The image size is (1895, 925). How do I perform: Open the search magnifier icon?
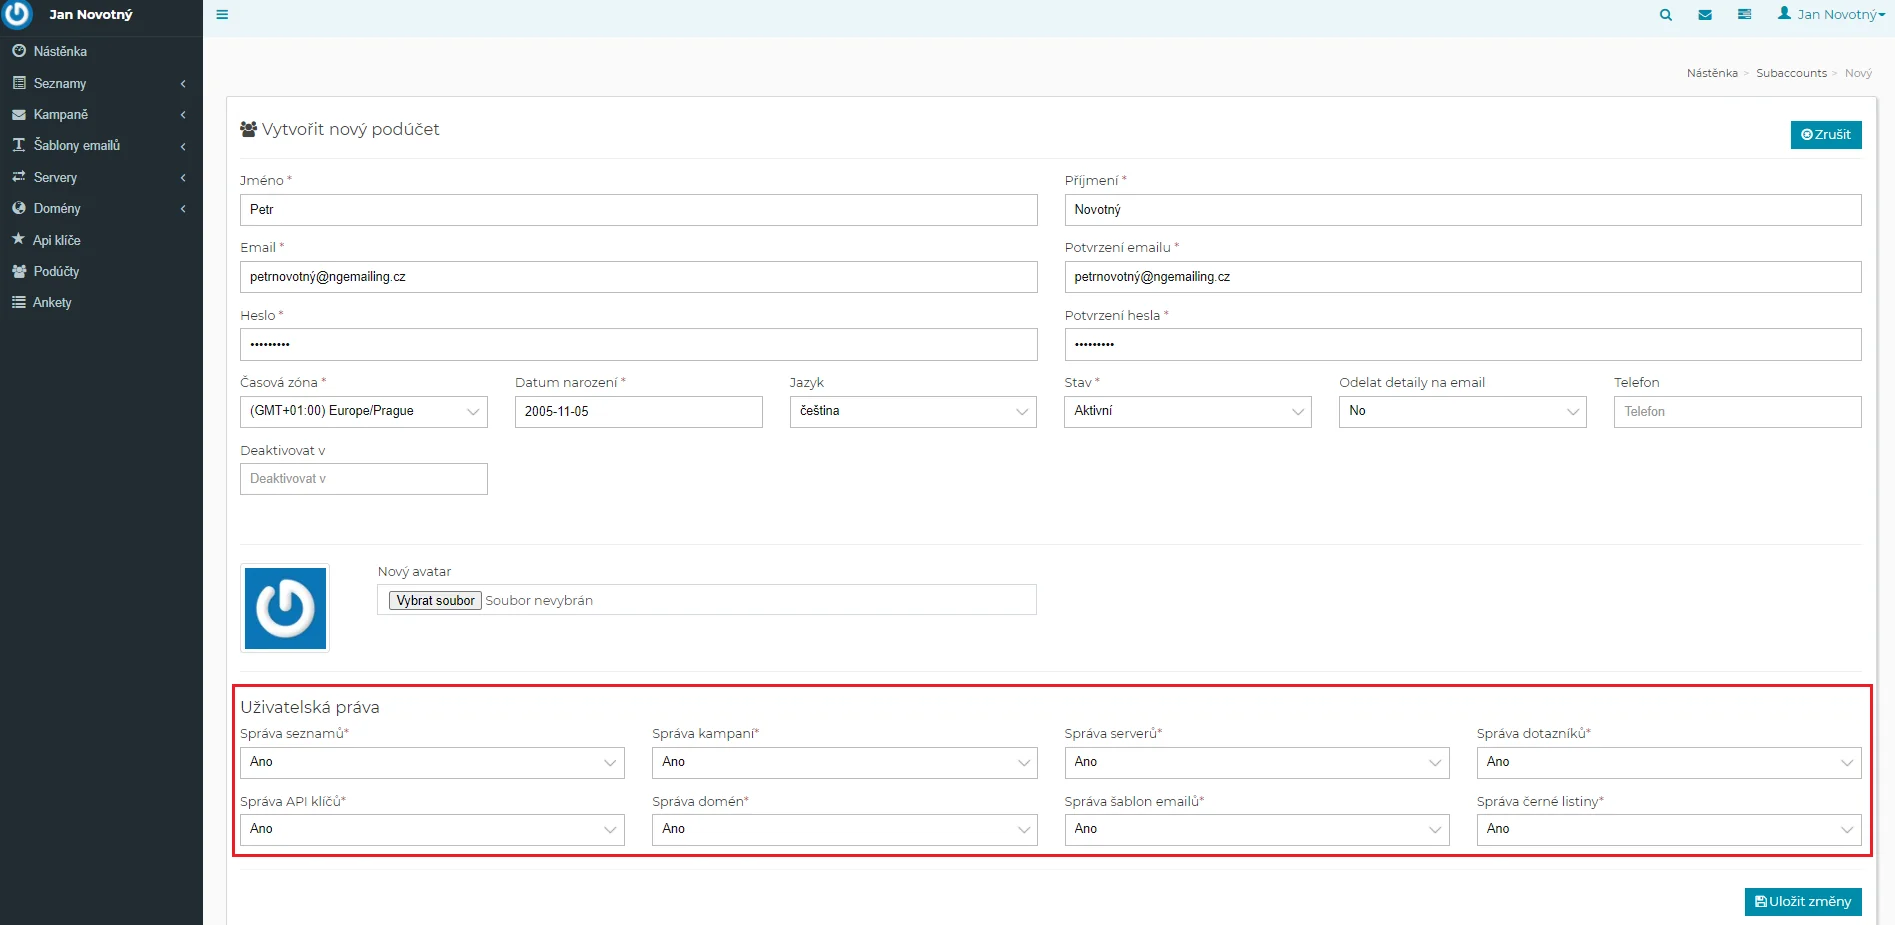(x=1665, y=15)
